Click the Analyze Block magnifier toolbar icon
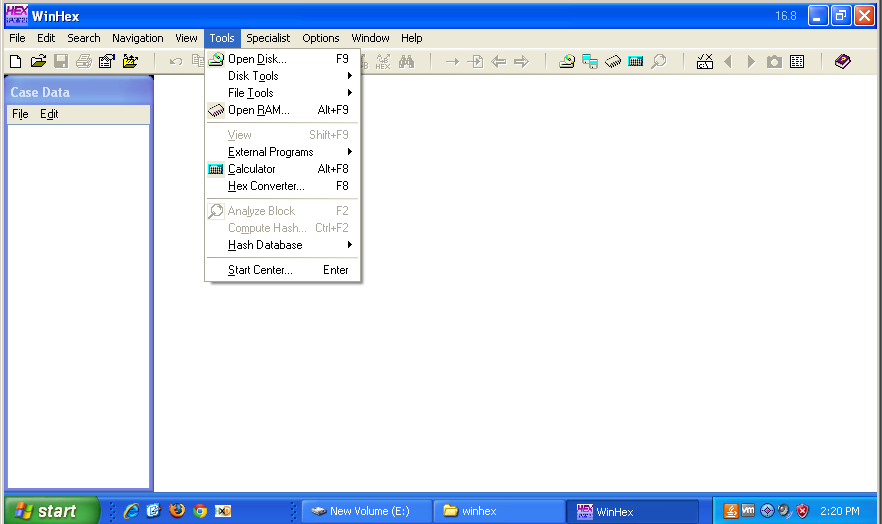 659,61
